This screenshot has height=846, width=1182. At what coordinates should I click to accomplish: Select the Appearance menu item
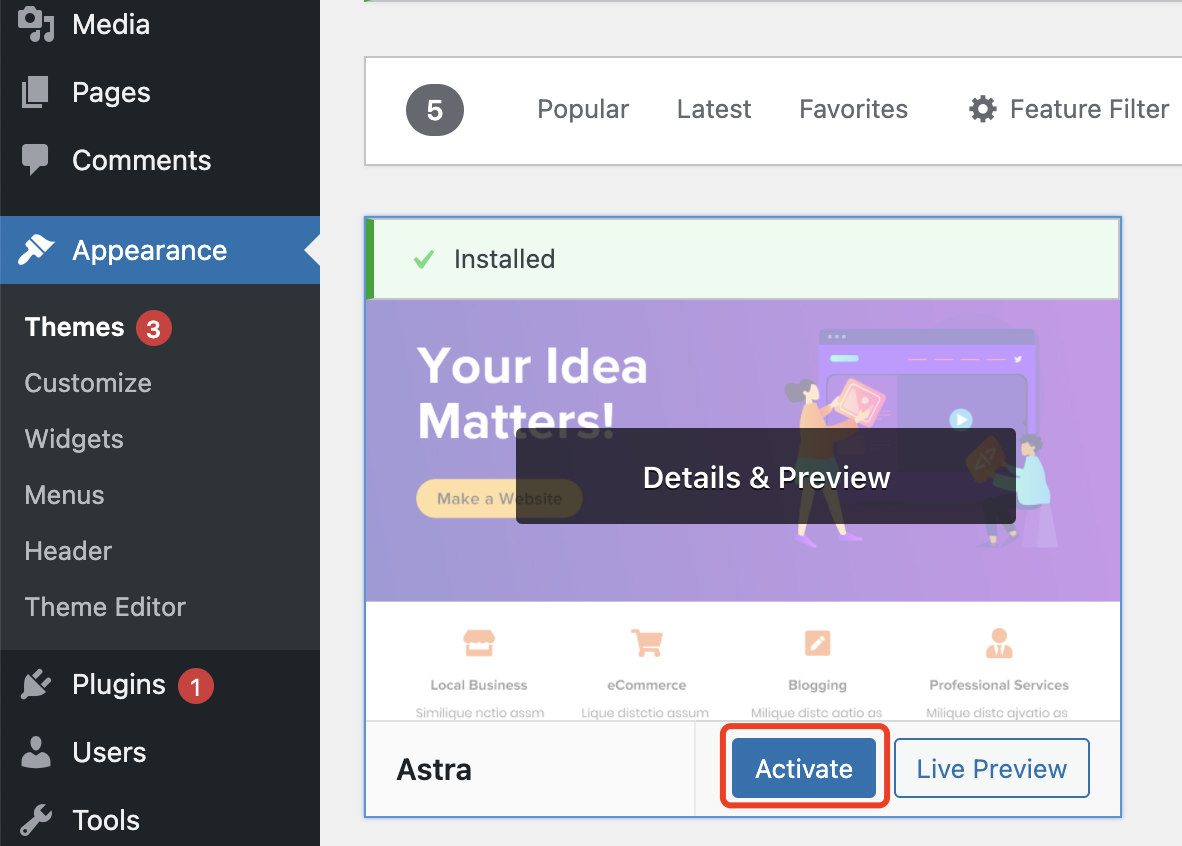[160, 250]
